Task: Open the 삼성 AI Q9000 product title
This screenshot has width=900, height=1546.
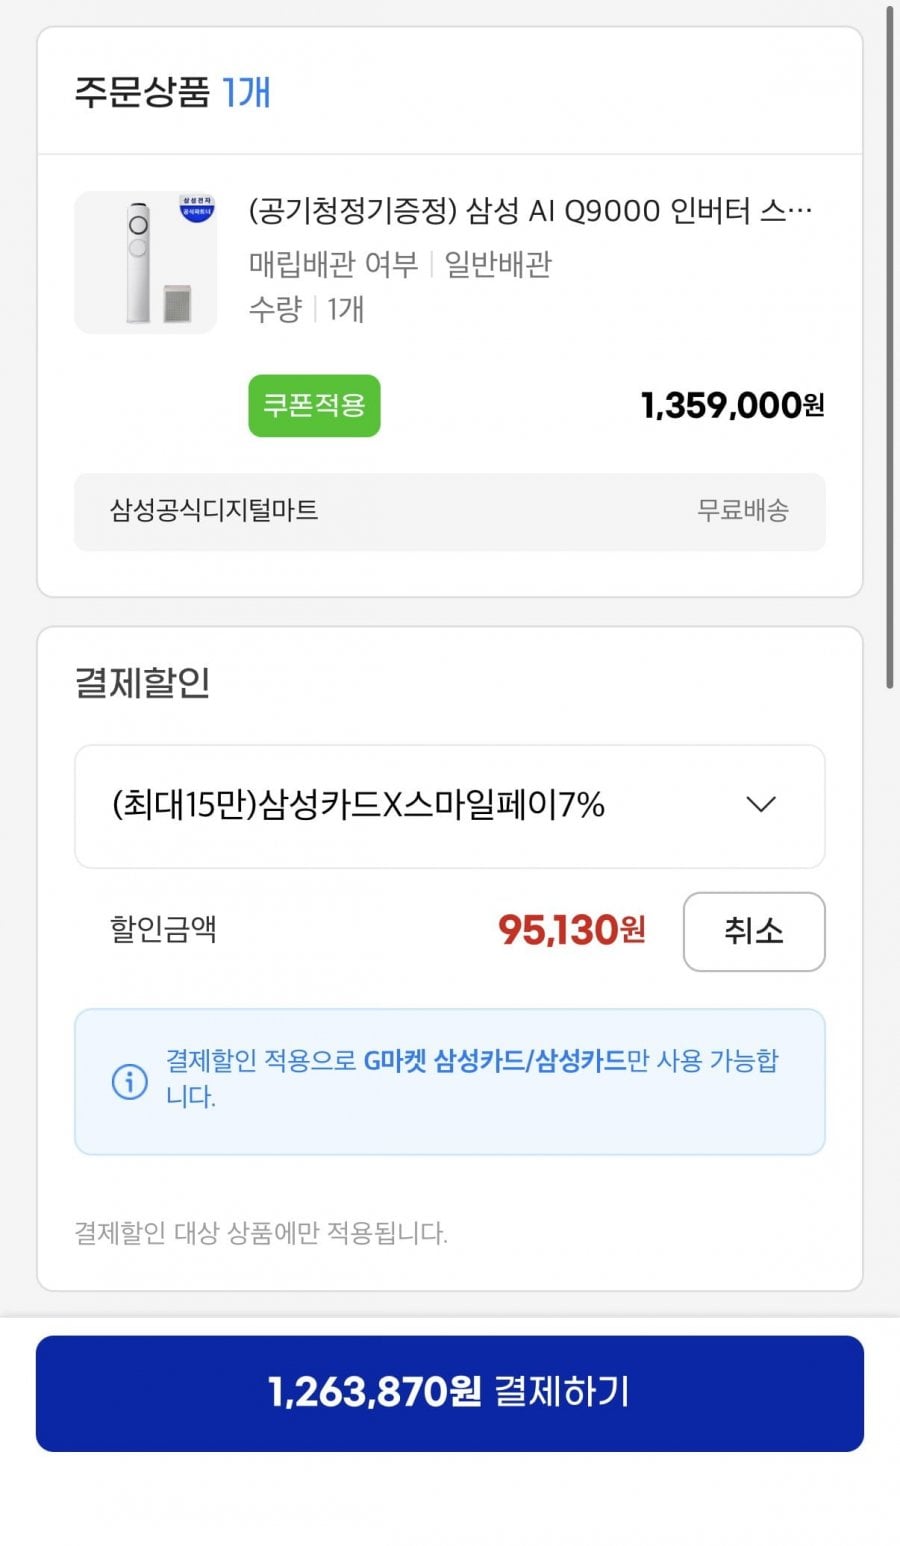Action: tap(530, 211)
